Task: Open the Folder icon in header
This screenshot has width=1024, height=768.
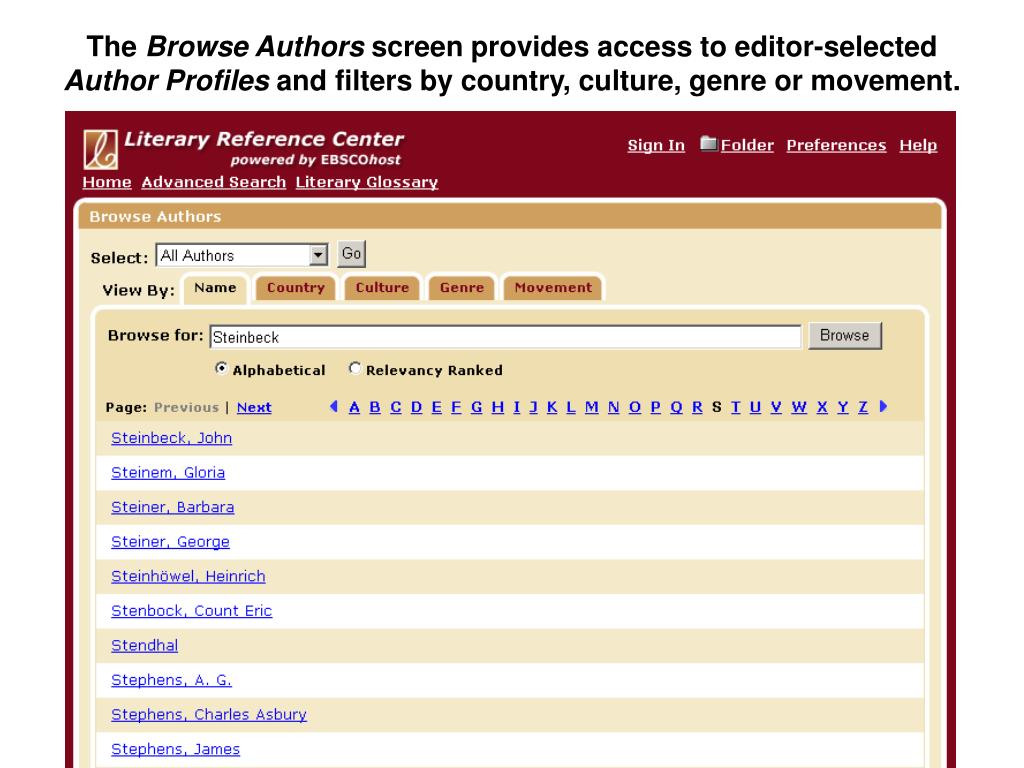Action: click(709, 143)
